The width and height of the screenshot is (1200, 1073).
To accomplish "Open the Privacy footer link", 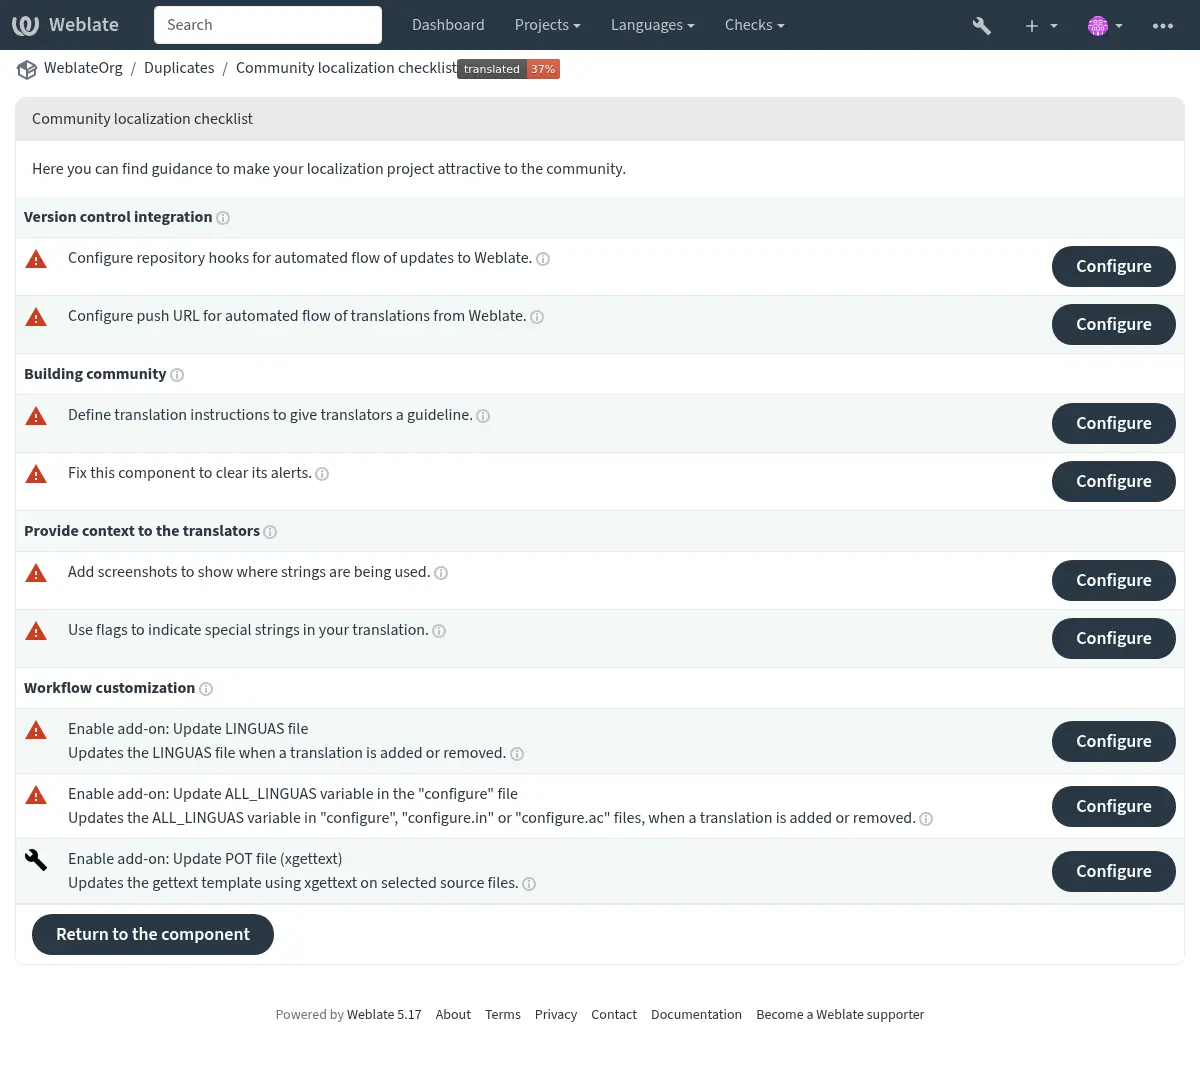I will [556, 1014].
